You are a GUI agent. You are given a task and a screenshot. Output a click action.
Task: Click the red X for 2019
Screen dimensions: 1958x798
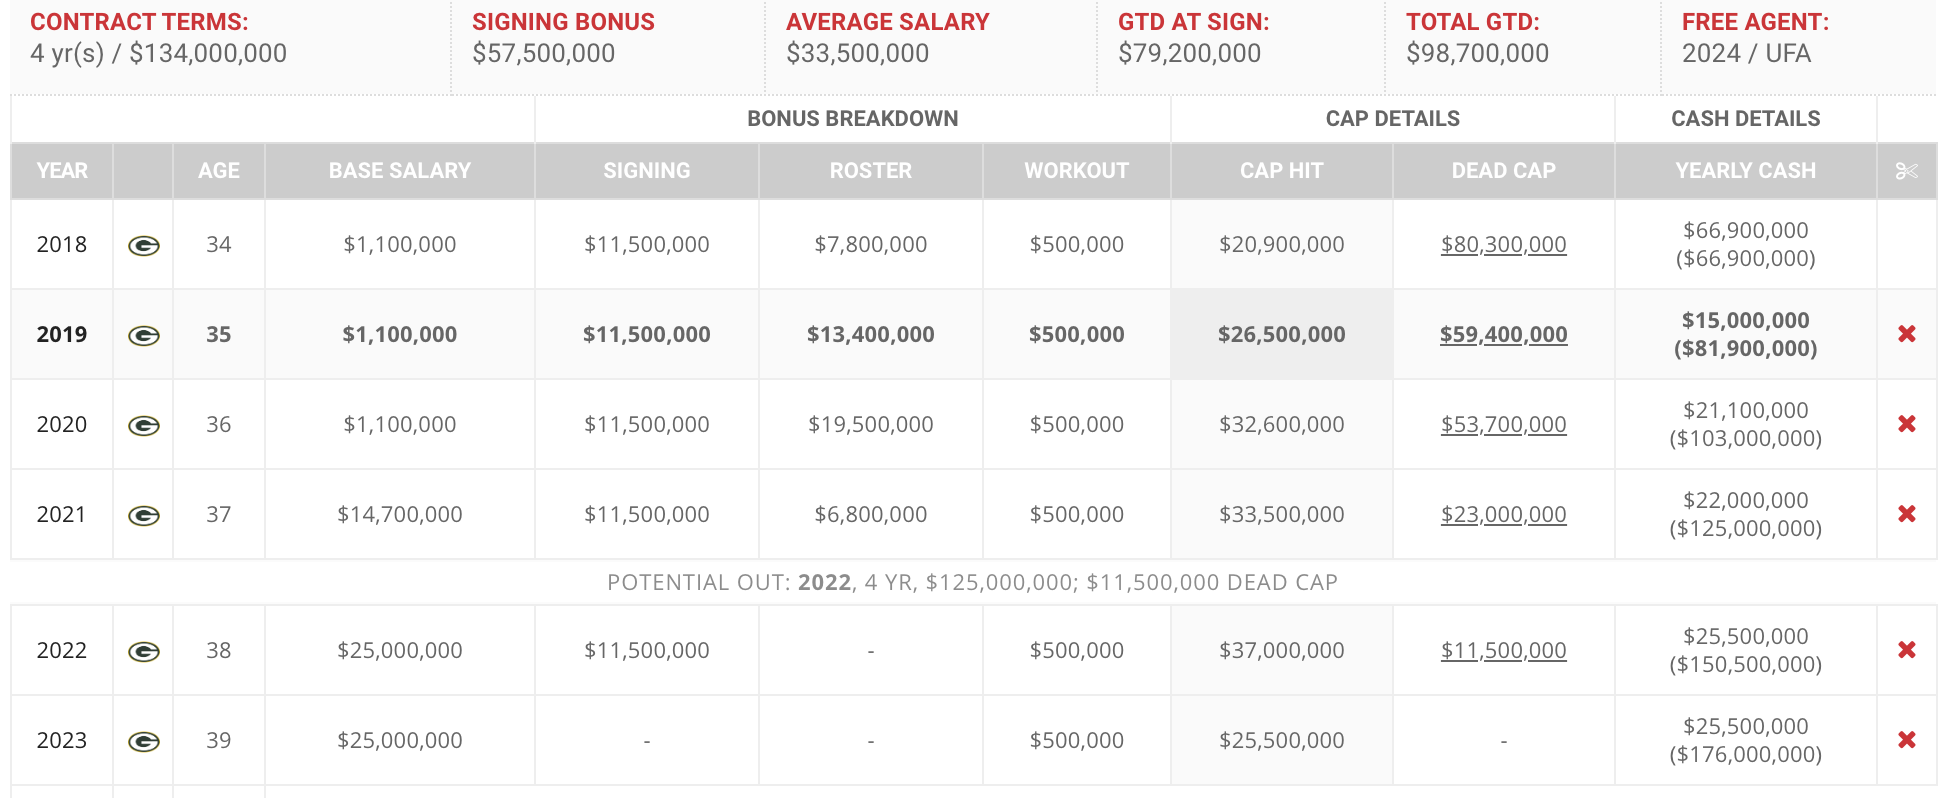click(1906, 334)
